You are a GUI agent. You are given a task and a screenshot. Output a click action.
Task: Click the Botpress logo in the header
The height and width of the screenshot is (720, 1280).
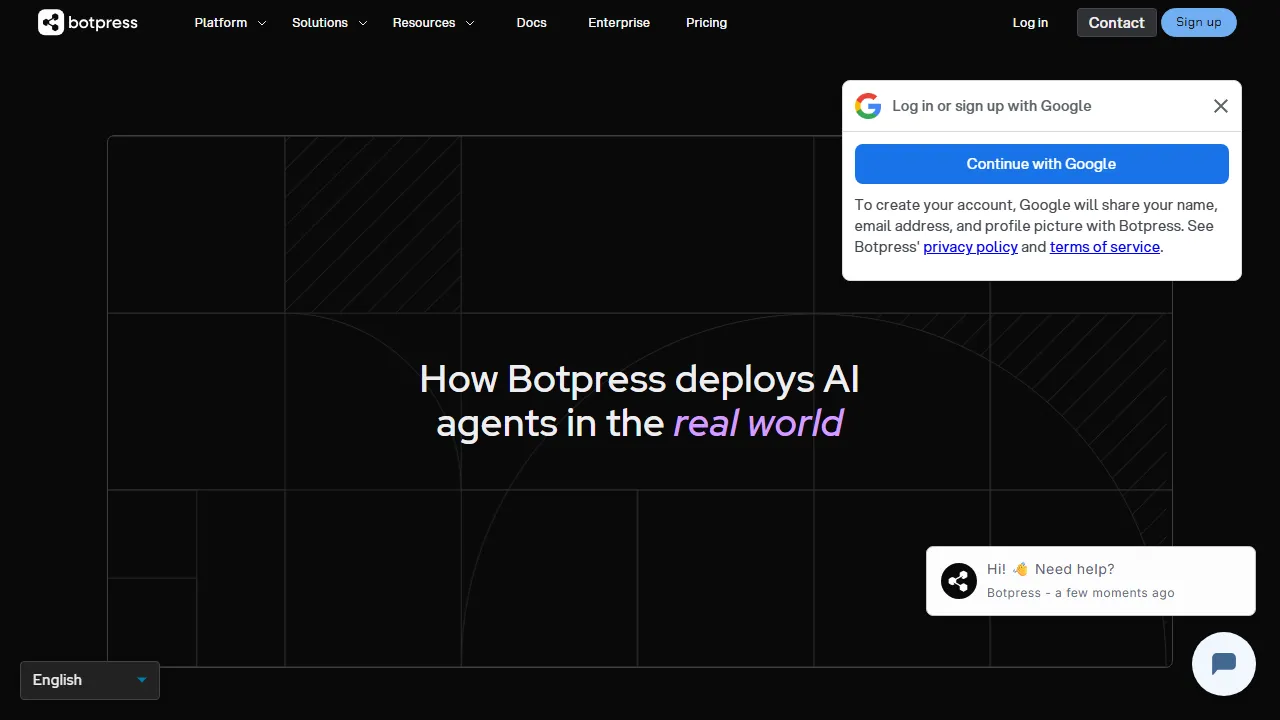(x=88, y=22)
